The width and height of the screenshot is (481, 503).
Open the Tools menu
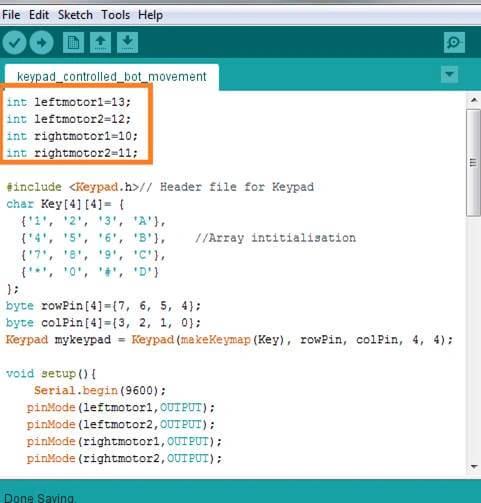[x=116, y=15]
